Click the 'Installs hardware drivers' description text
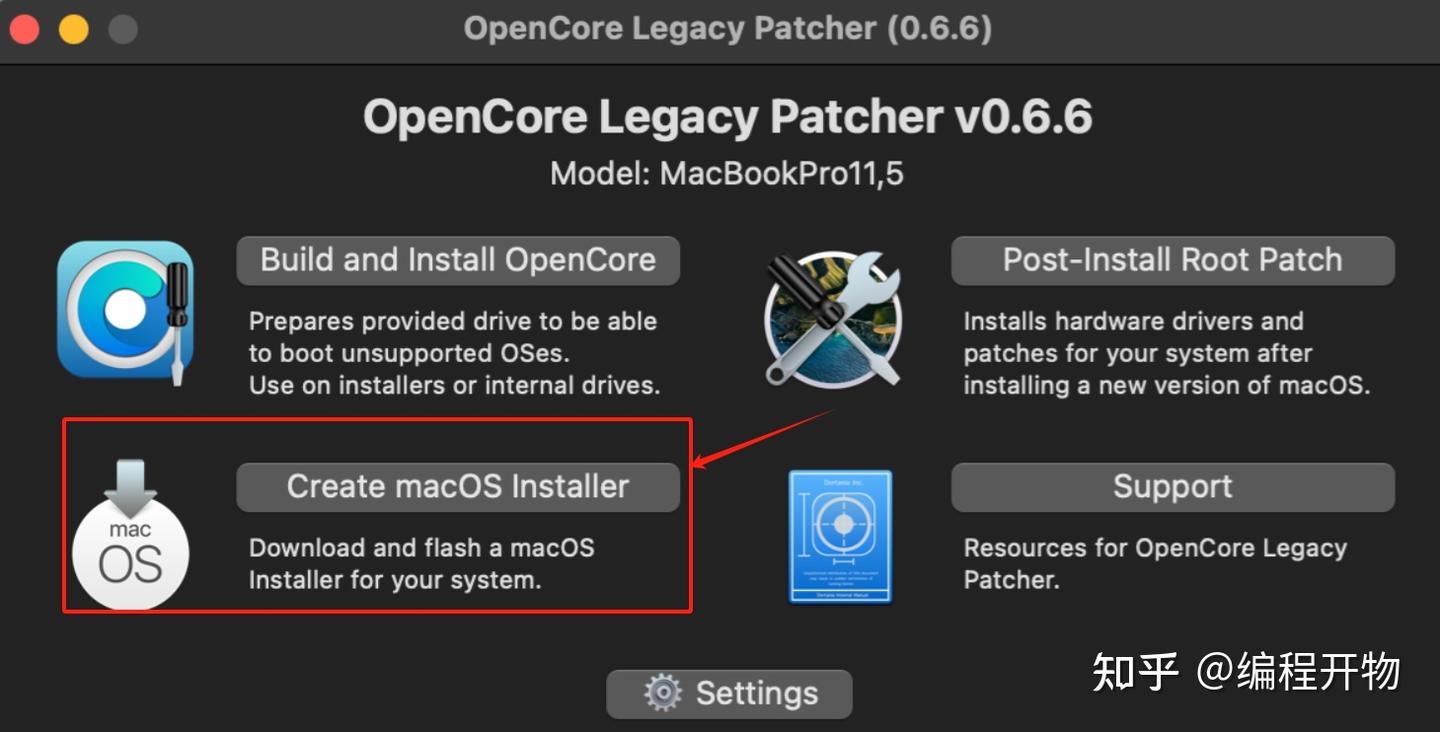Image resolution: width=1440 pixels, height=732 pixels. tap(1166, 353)
